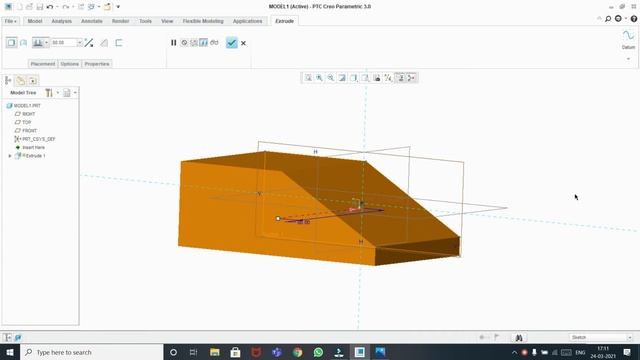The image size is (640, 360).
Task: Toggle extrude as solid
Action: pyautogui.click(x=11, y=42)
